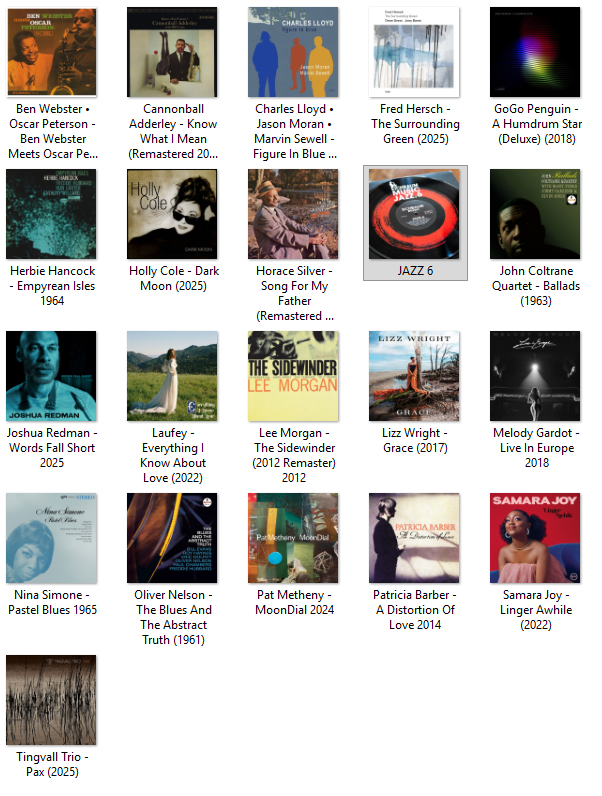Select the highlighted JAZZ 6 folder

click(415, 223)
